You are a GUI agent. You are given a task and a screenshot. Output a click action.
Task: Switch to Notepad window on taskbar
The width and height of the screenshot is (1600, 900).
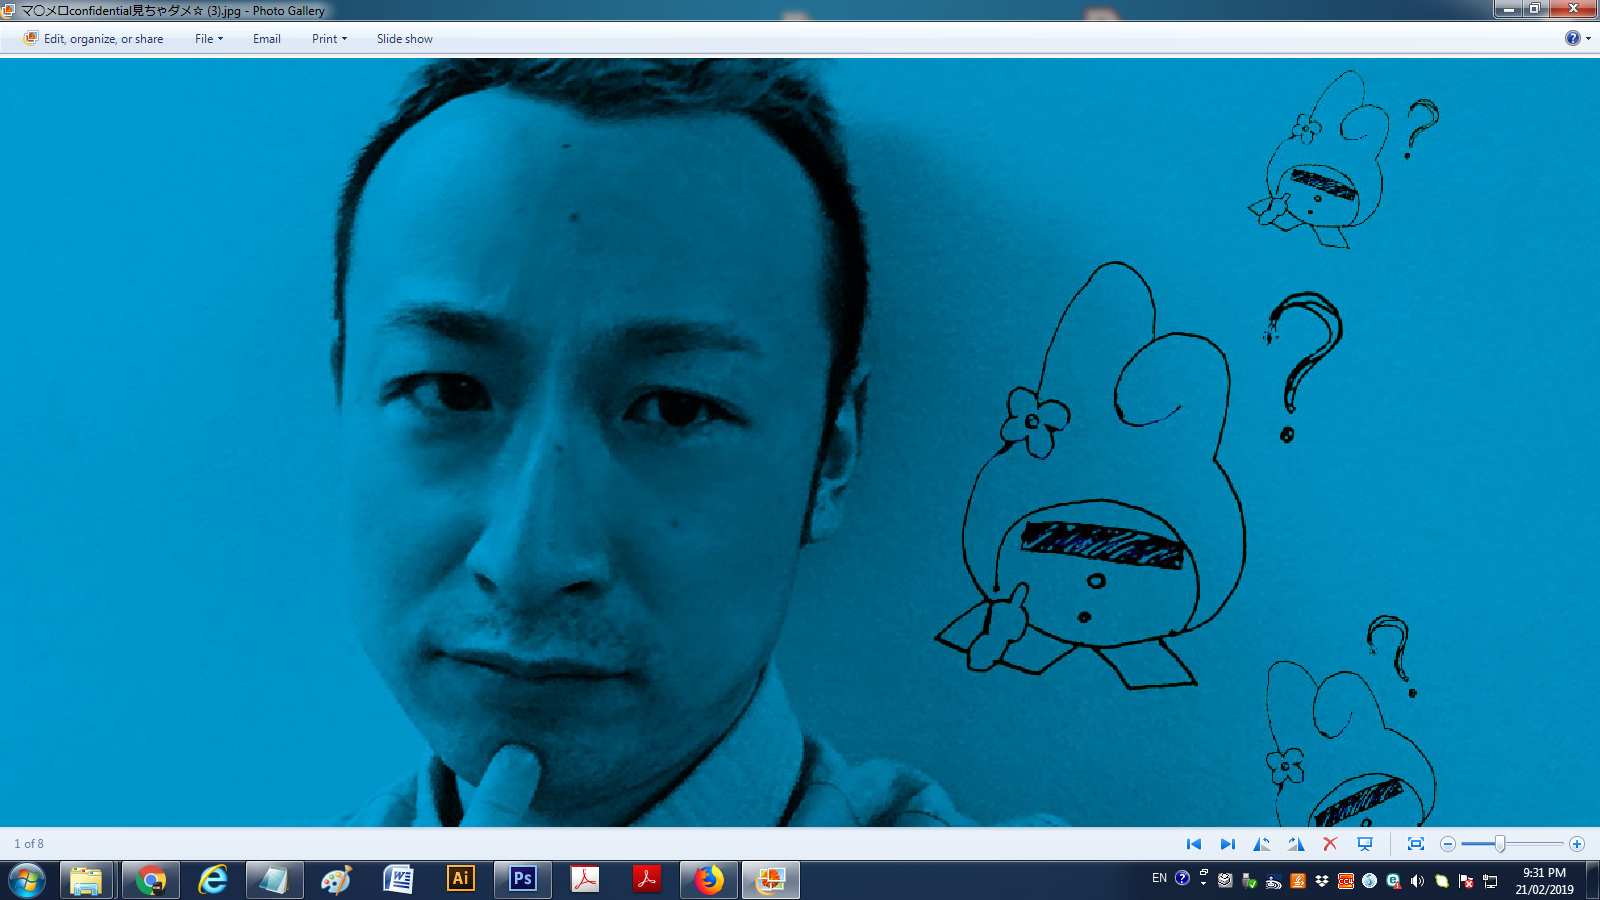(275, 881)
